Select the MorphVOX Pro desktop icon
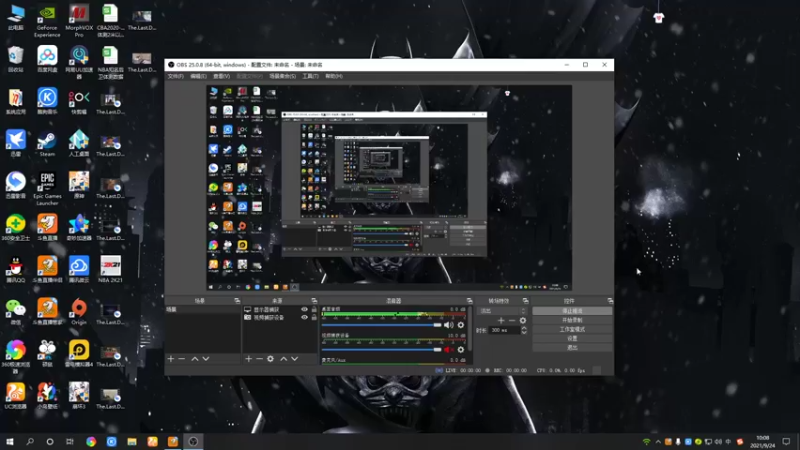800x450 pixels. pos(79,20)
